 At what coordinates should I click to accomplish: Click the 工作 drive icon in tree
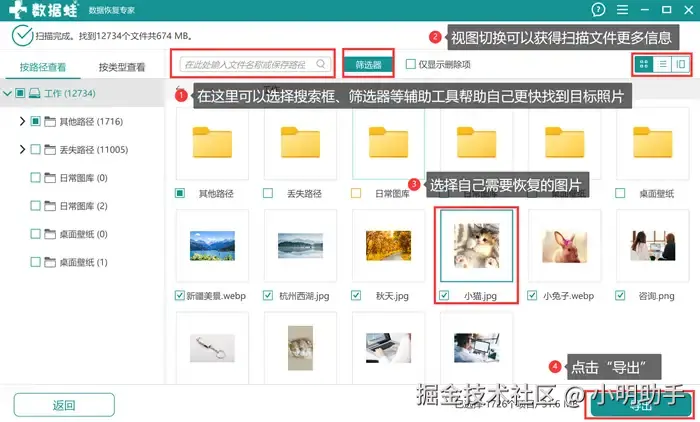coord(34,93)
